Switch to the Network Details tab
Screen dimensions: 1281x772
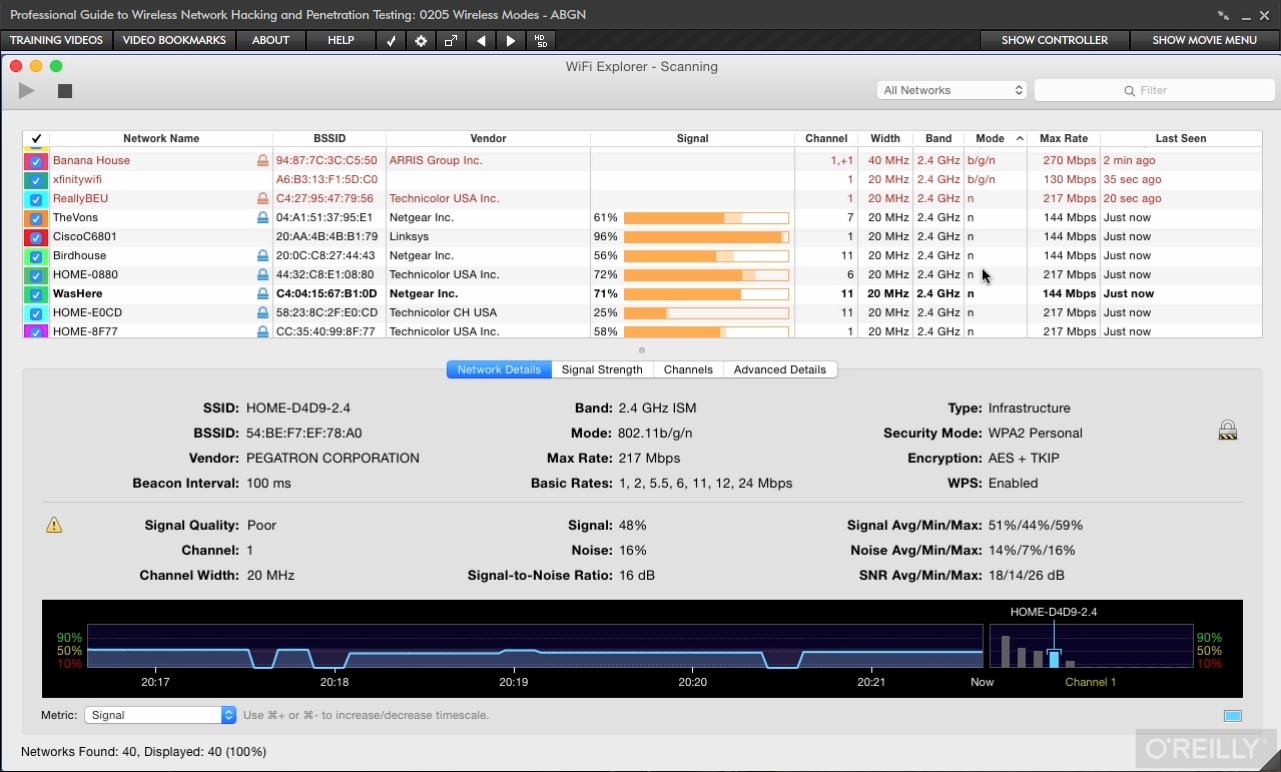499,369
